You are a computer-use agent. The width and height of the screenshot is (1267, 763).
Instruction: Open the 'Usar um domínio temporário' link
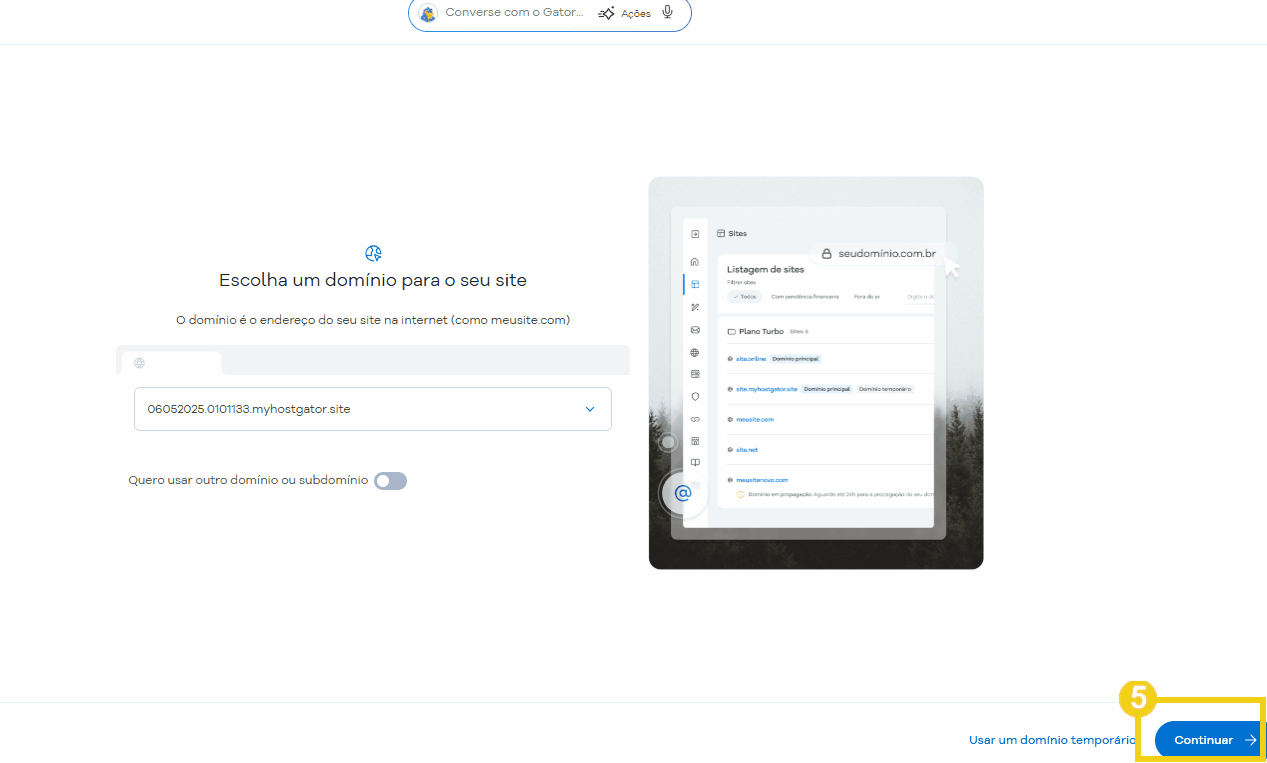[x=1052, y=740]
